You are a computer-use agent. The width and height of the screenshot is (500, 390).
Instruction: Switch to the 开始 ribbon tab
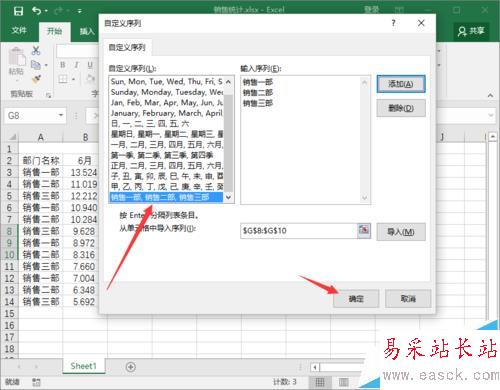click(54, 31)
